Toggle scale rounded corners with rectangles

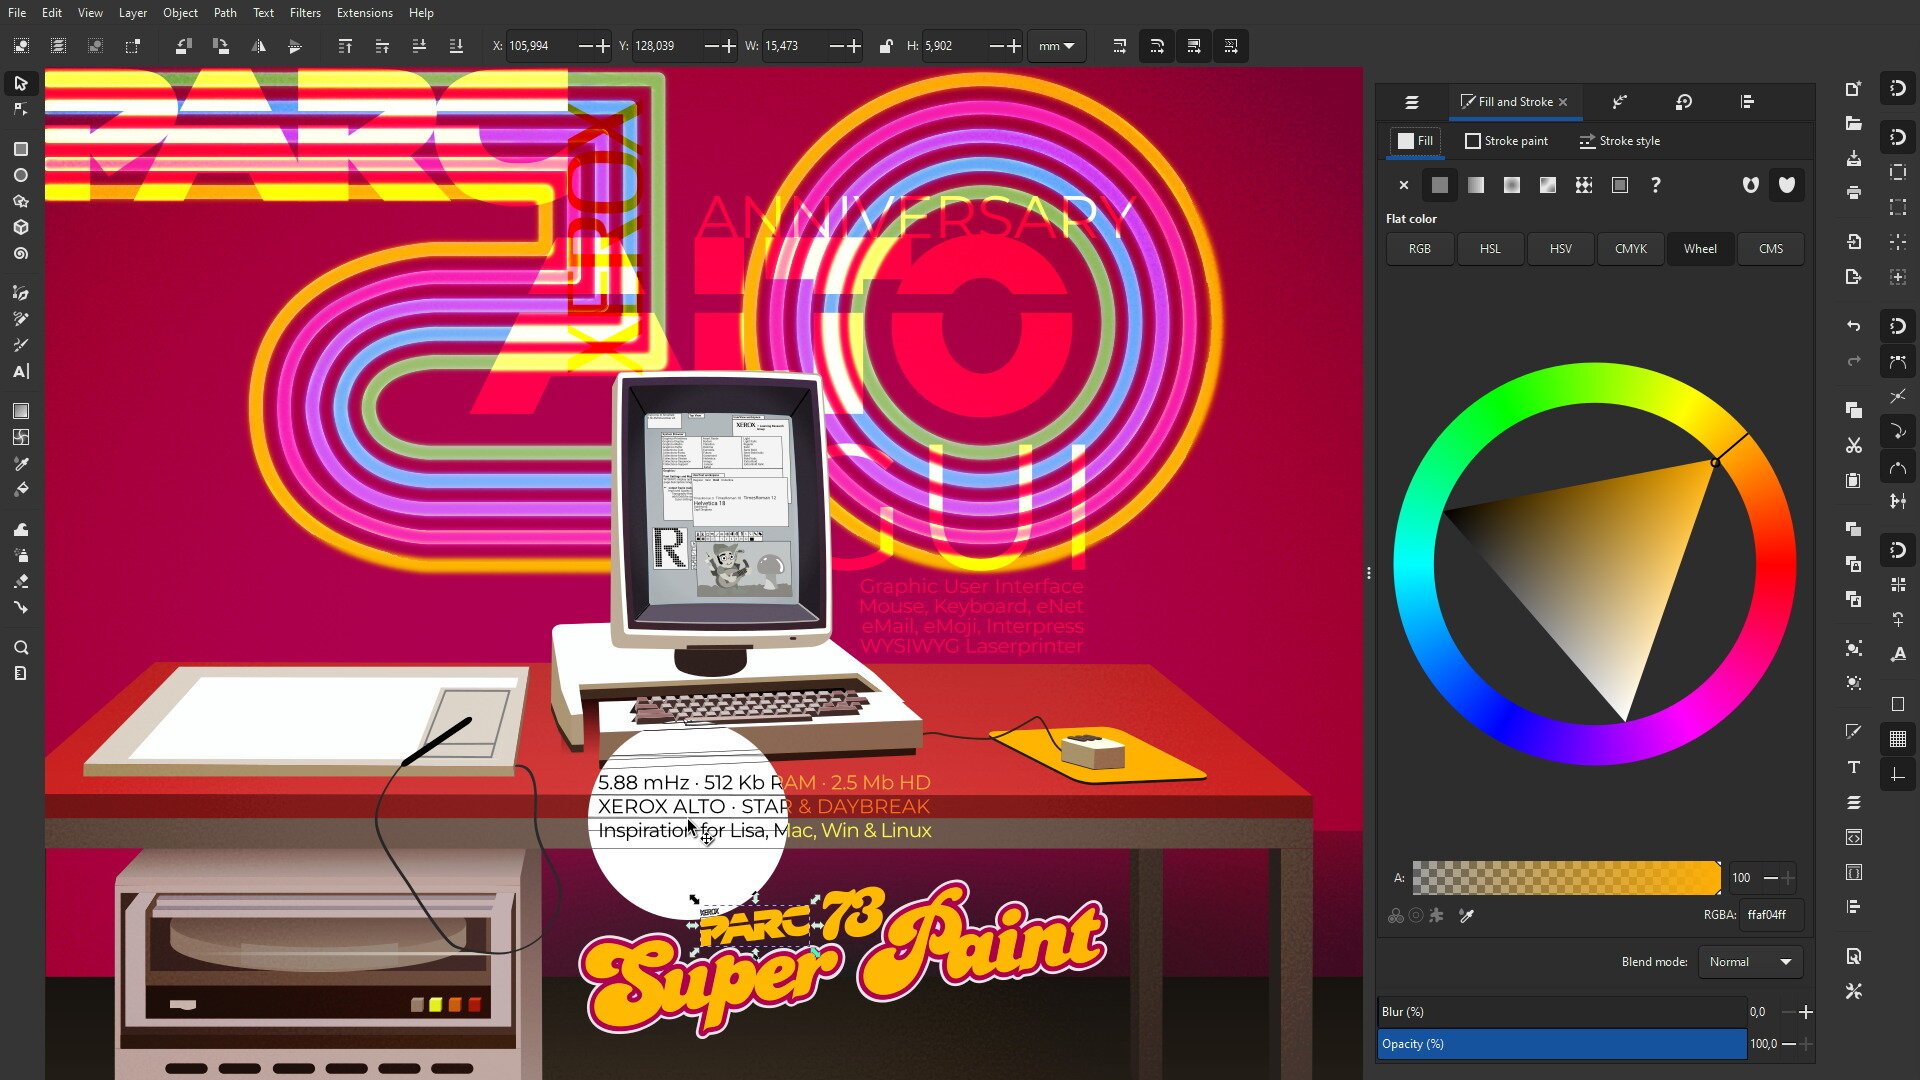coord(1156,46)
